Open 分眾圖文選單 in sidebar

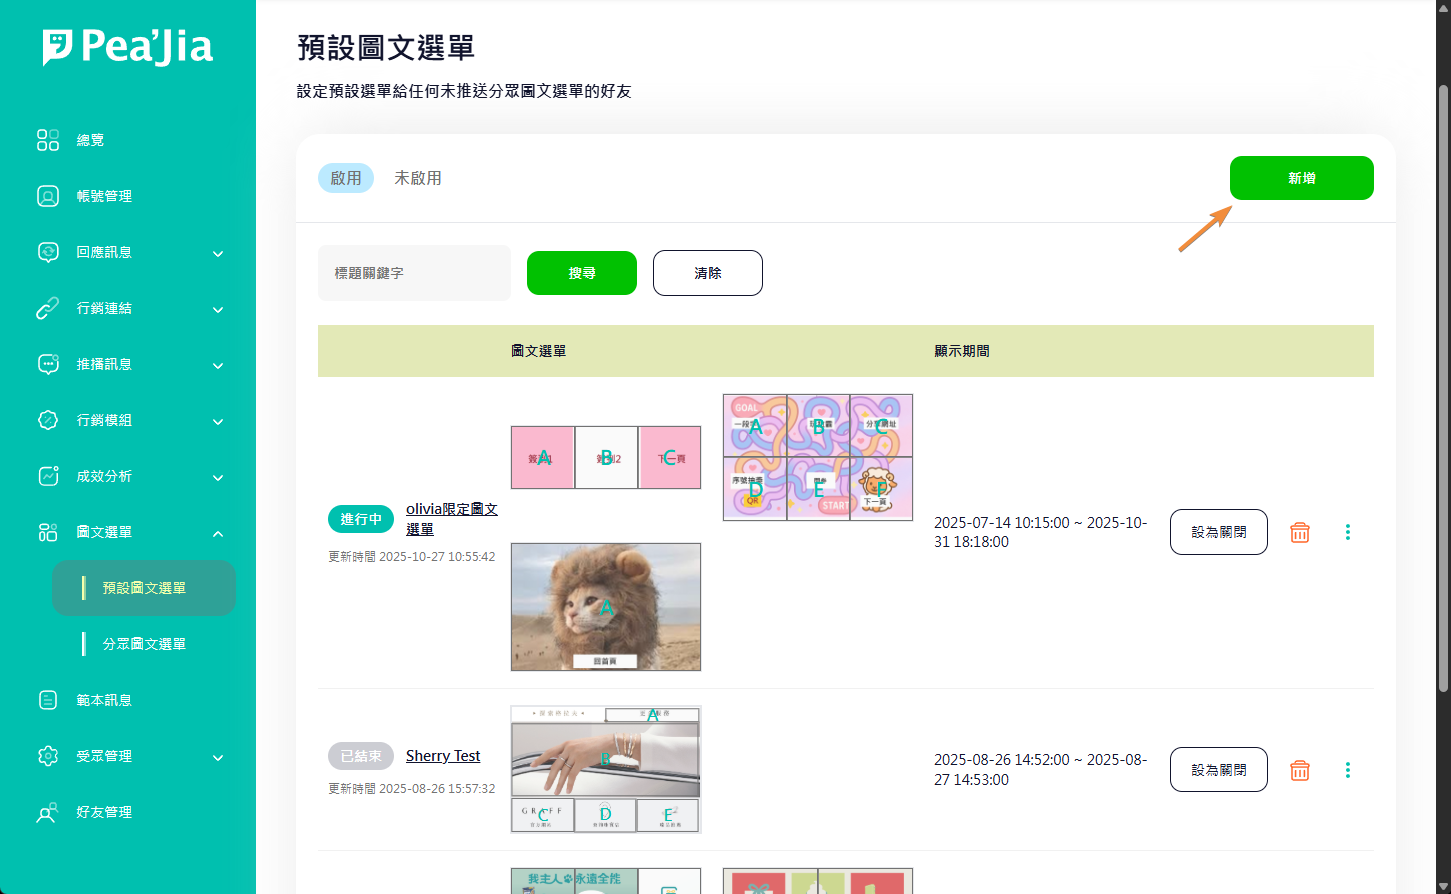pos(144,644)
